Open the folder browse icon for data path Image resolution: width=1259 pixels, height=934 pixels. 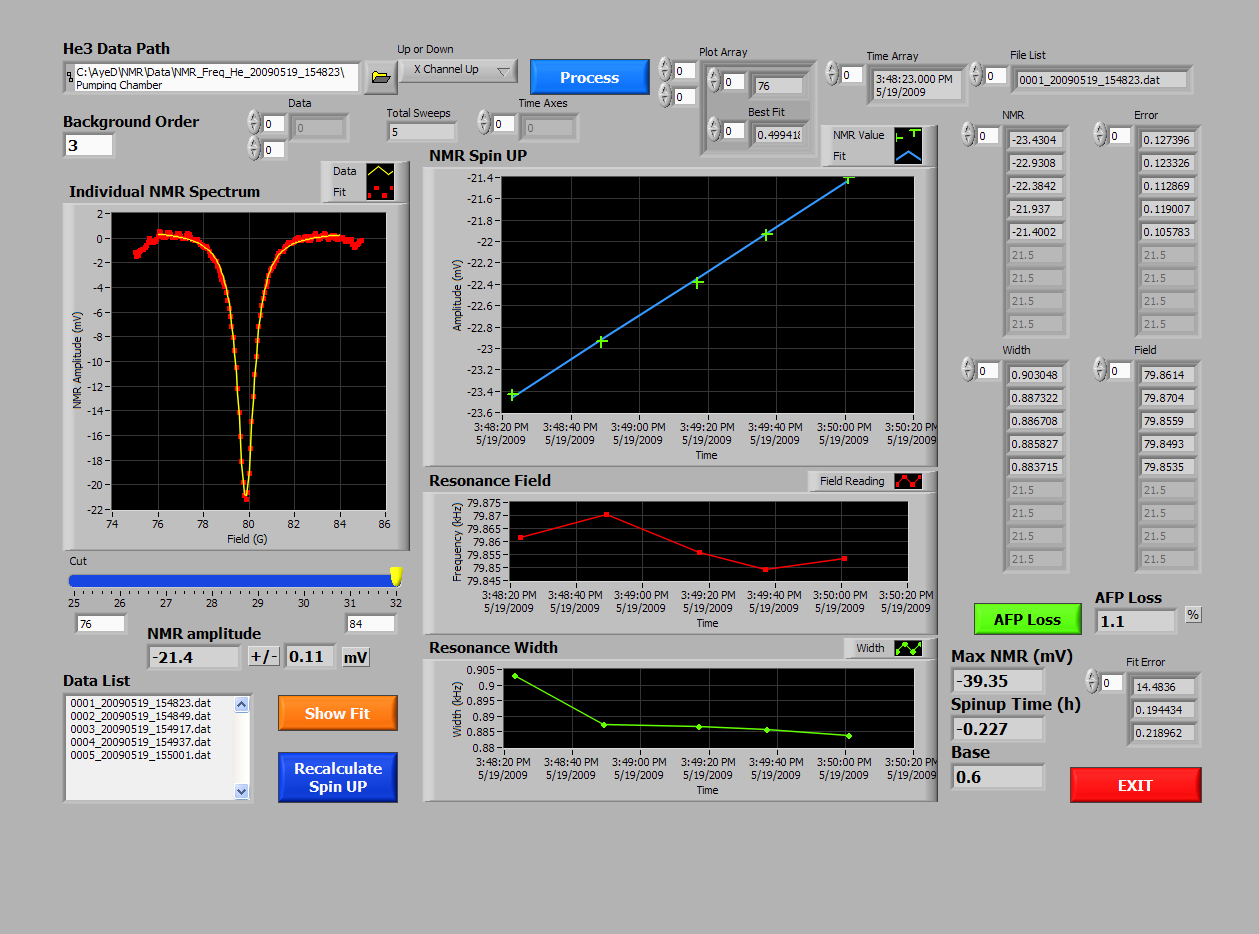pyautogui.click(x=379, y=77)
